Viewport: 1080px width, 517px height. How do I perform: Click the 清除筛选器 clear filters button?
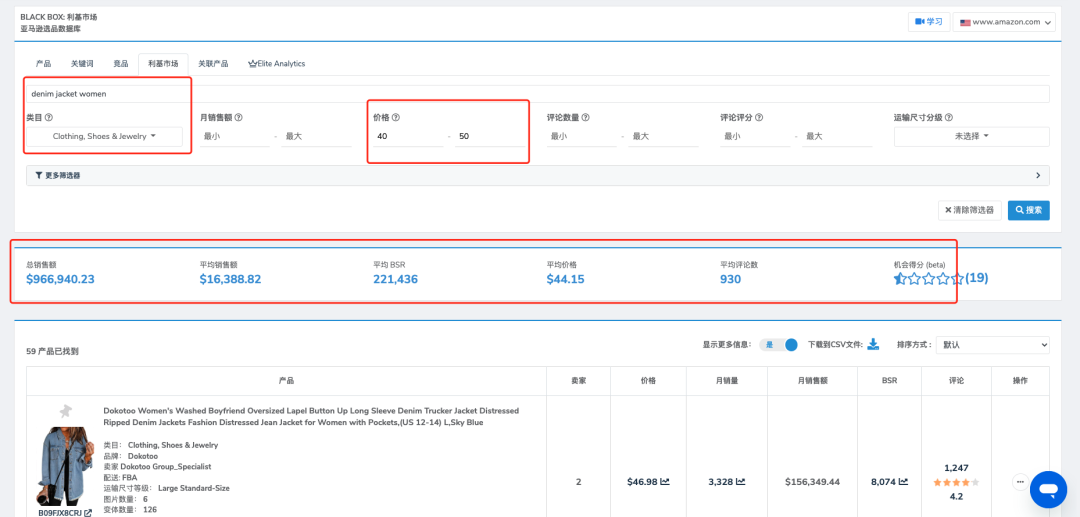coord(969,210)
